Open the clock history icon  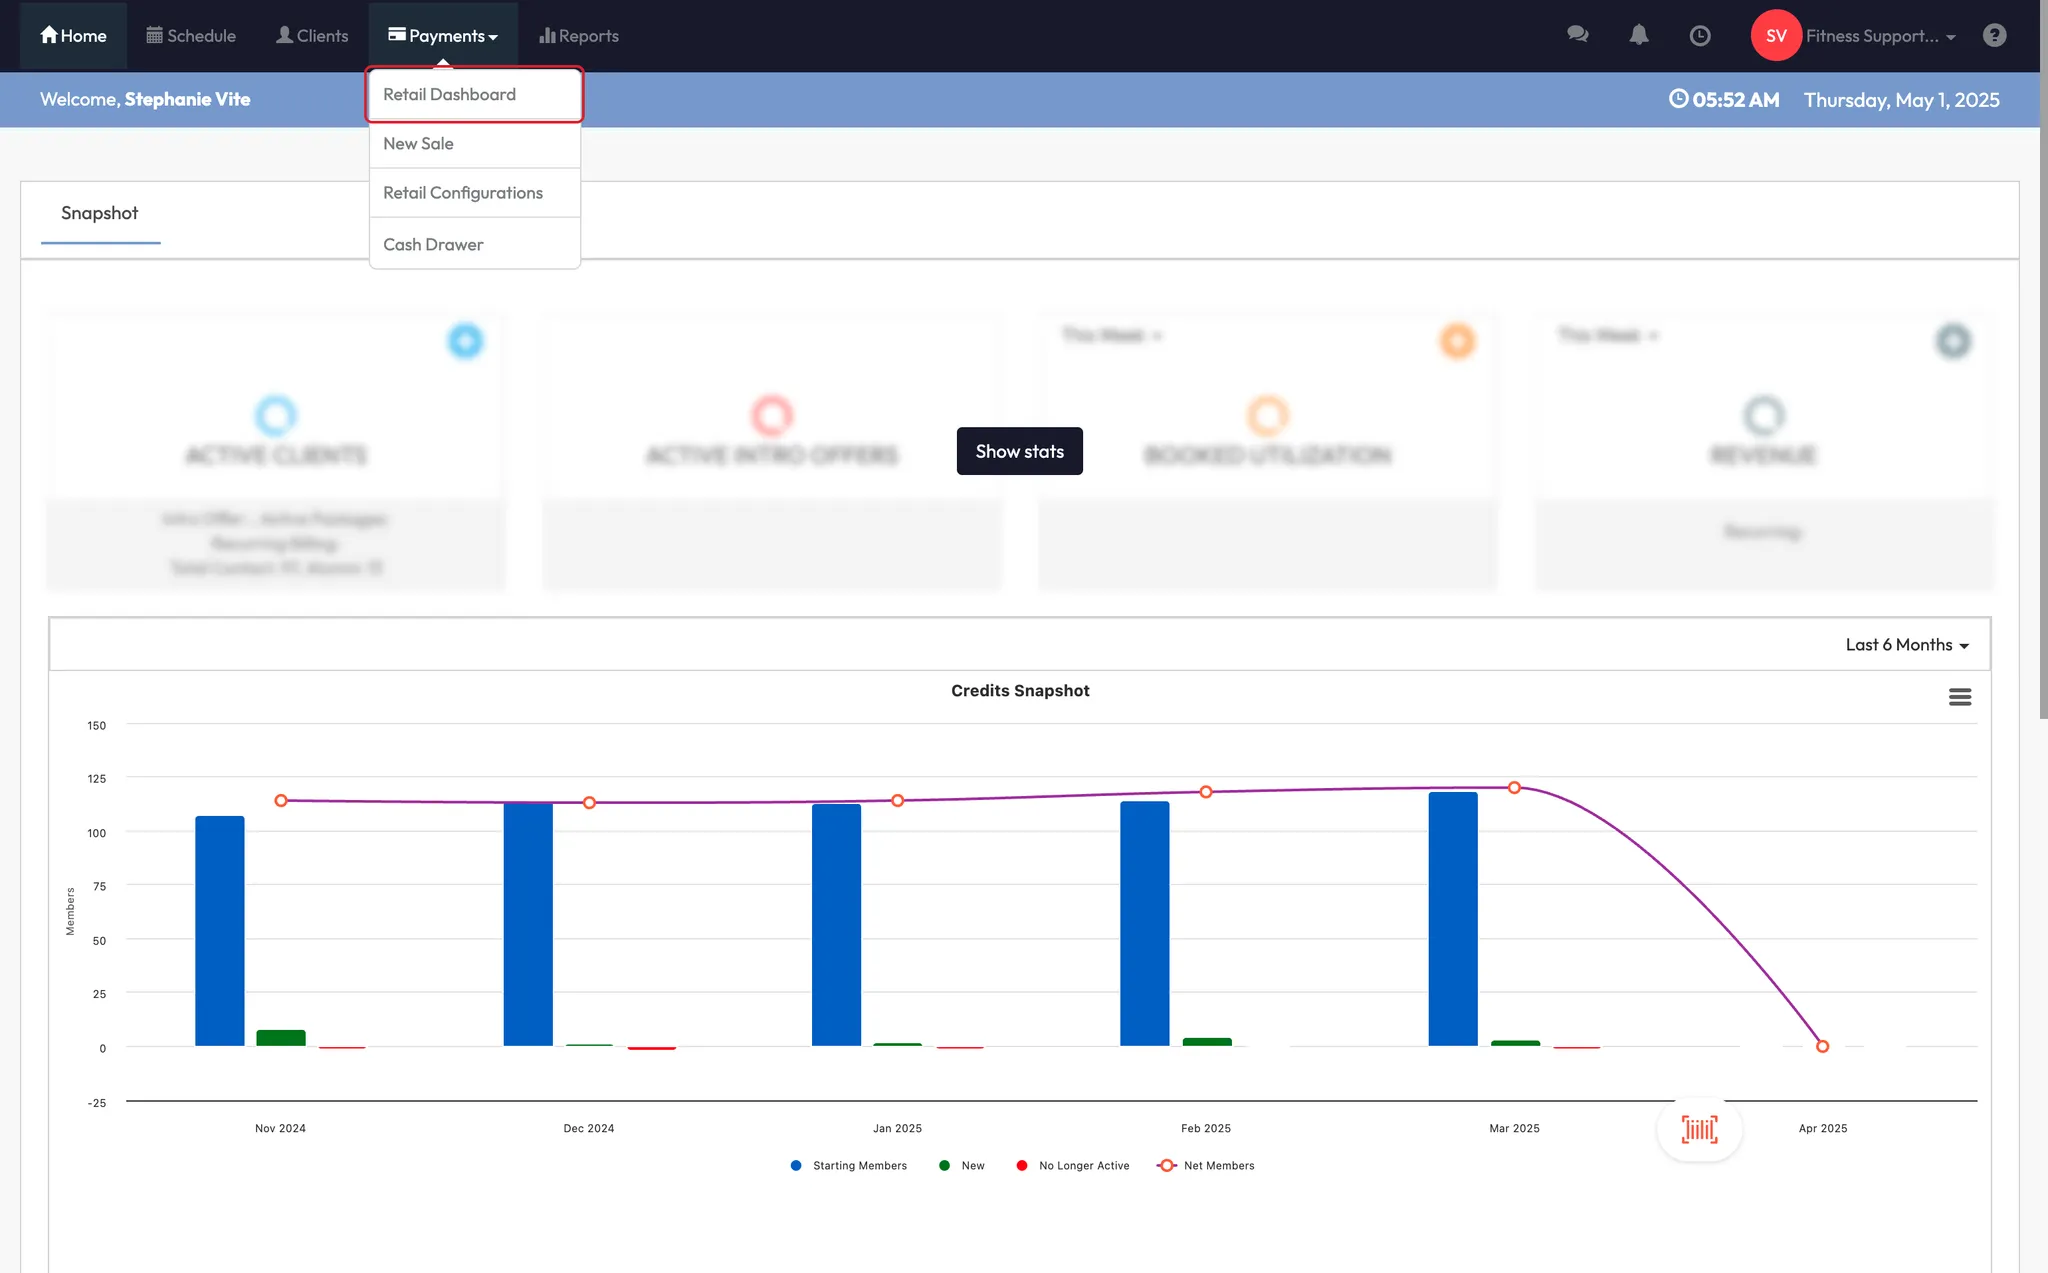point(1699,36)
